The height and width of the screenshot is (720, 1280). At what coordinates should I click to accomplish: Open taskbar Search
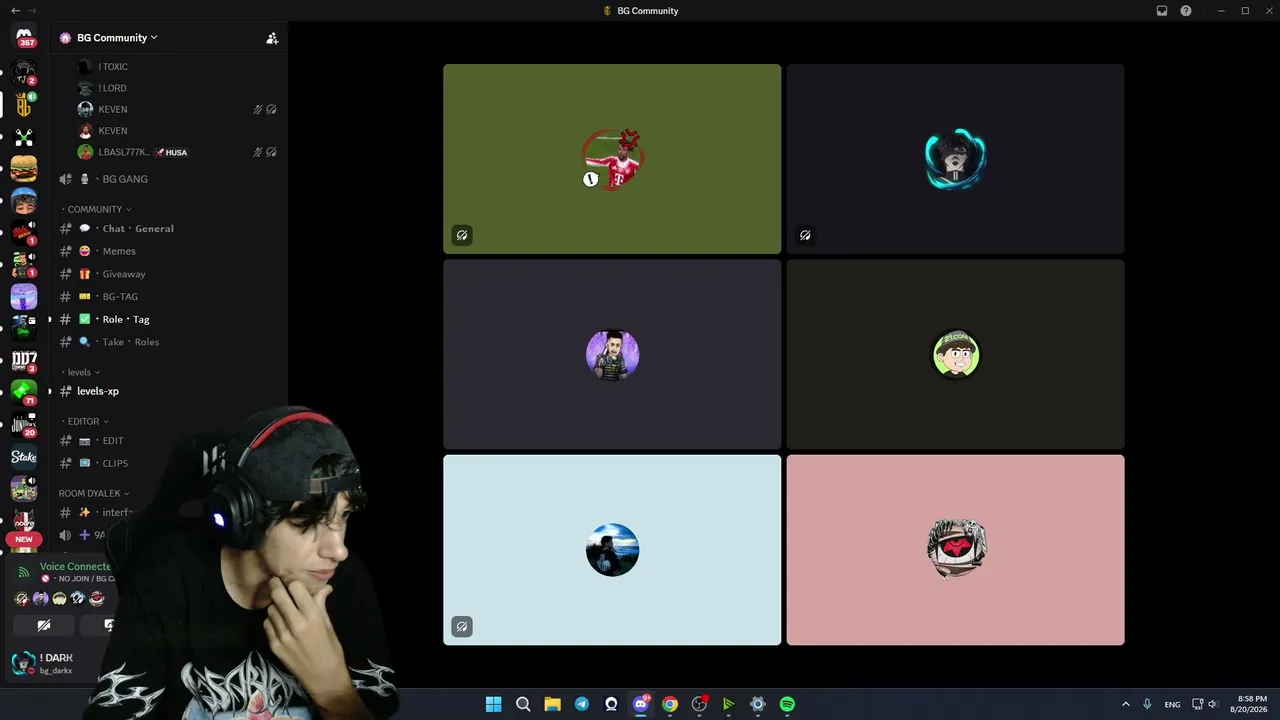(523, 704)
